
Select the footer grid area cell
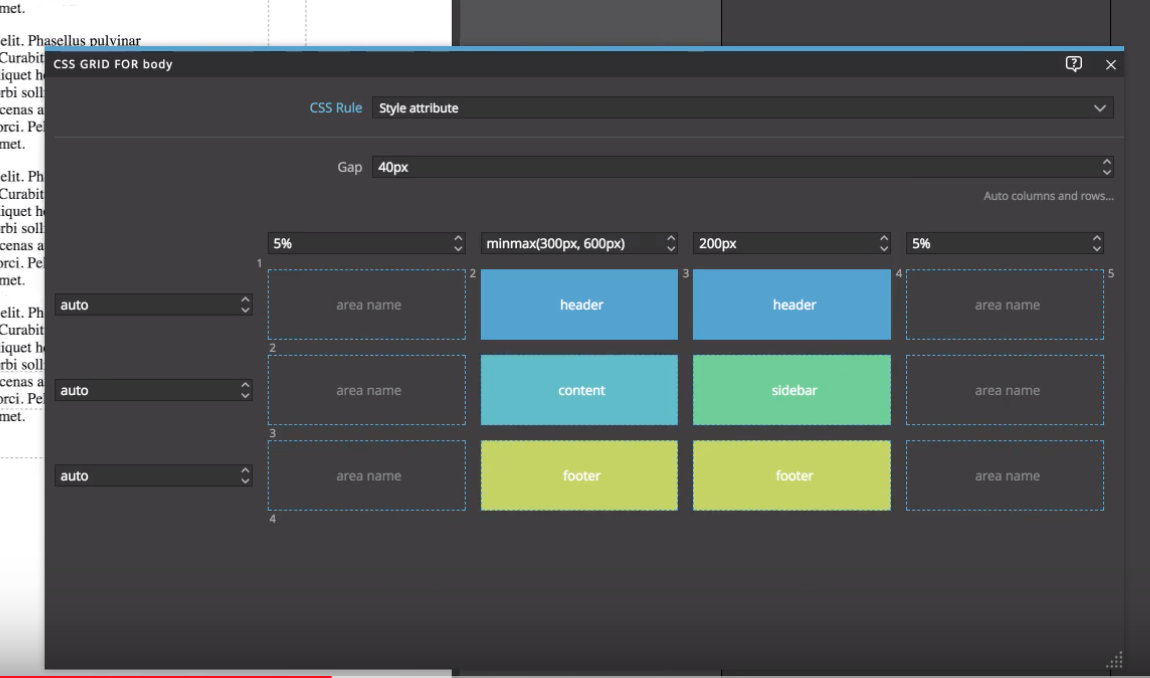[579, 476]
